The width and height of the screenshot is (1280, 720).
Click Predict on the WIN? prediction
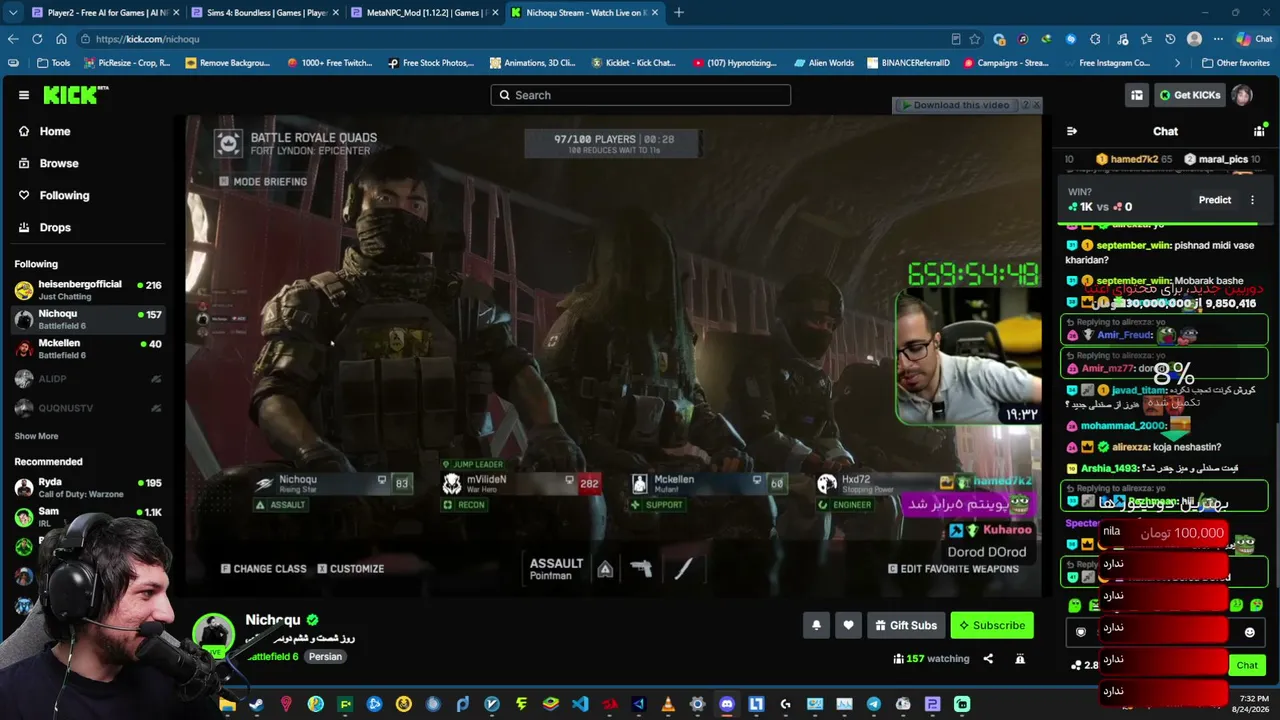pyautogui.click(x=1215, y=200)
